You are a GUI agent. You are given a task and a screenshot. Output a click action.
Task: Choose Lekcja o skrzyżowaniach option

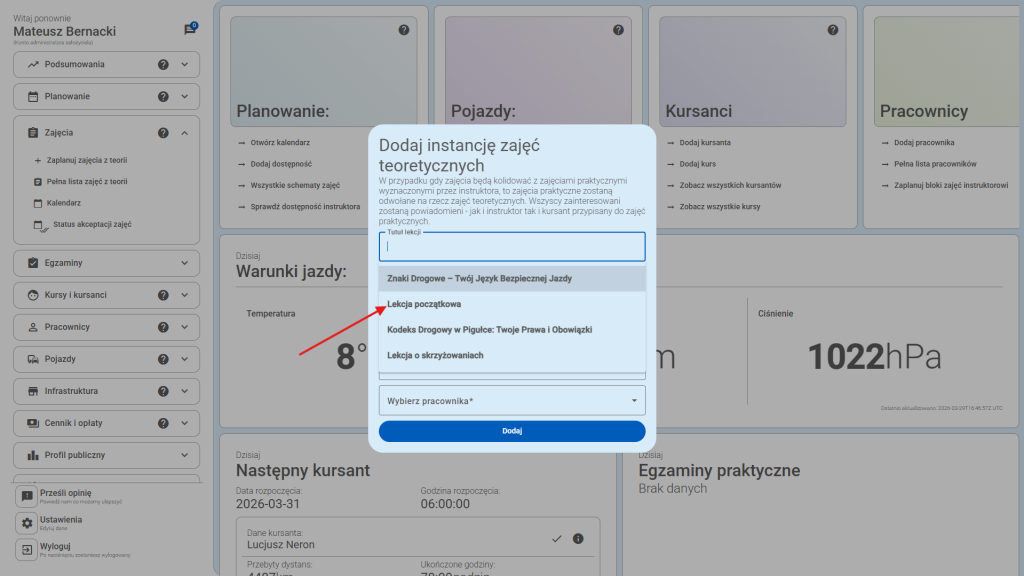tap(435, 355)
